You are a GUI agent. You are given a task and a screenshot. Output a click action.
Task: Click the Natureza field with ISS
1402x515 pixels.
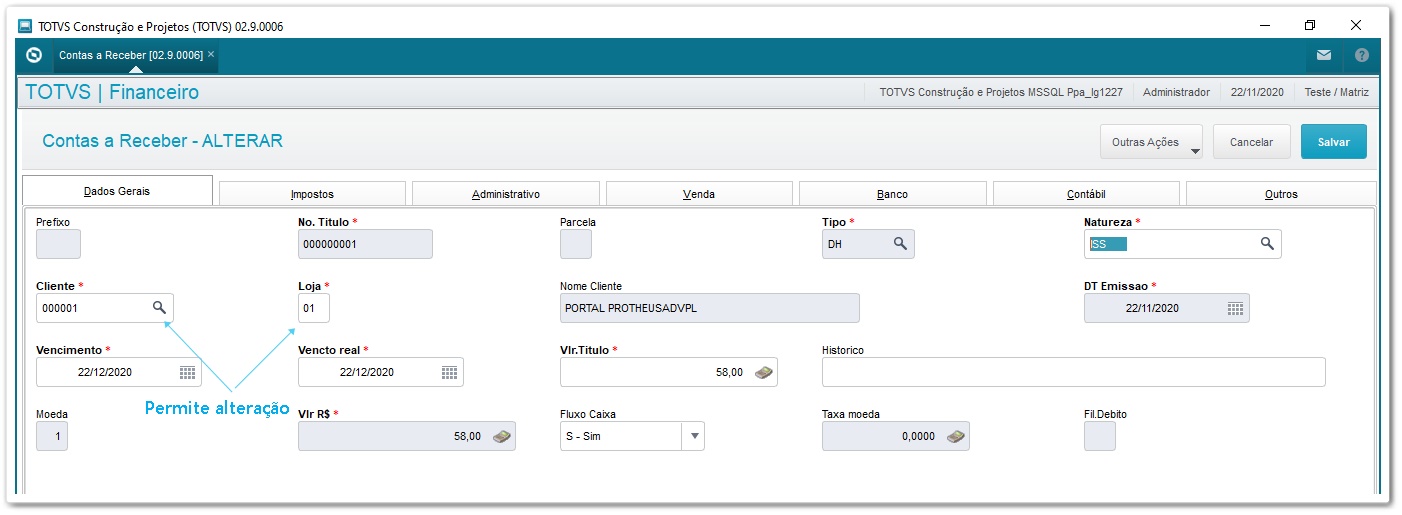(1182, 244)
